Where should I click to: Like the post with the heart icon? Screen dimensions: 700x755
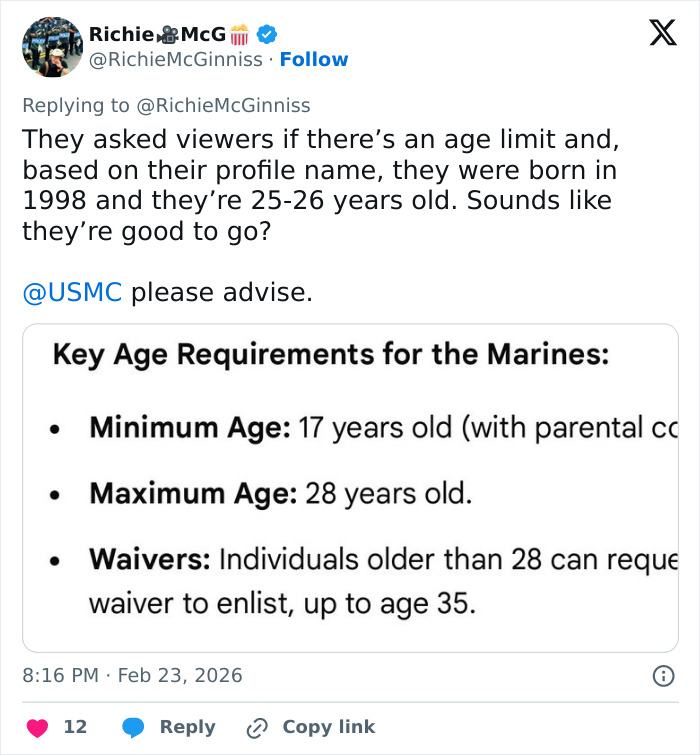tap(37, 727)
